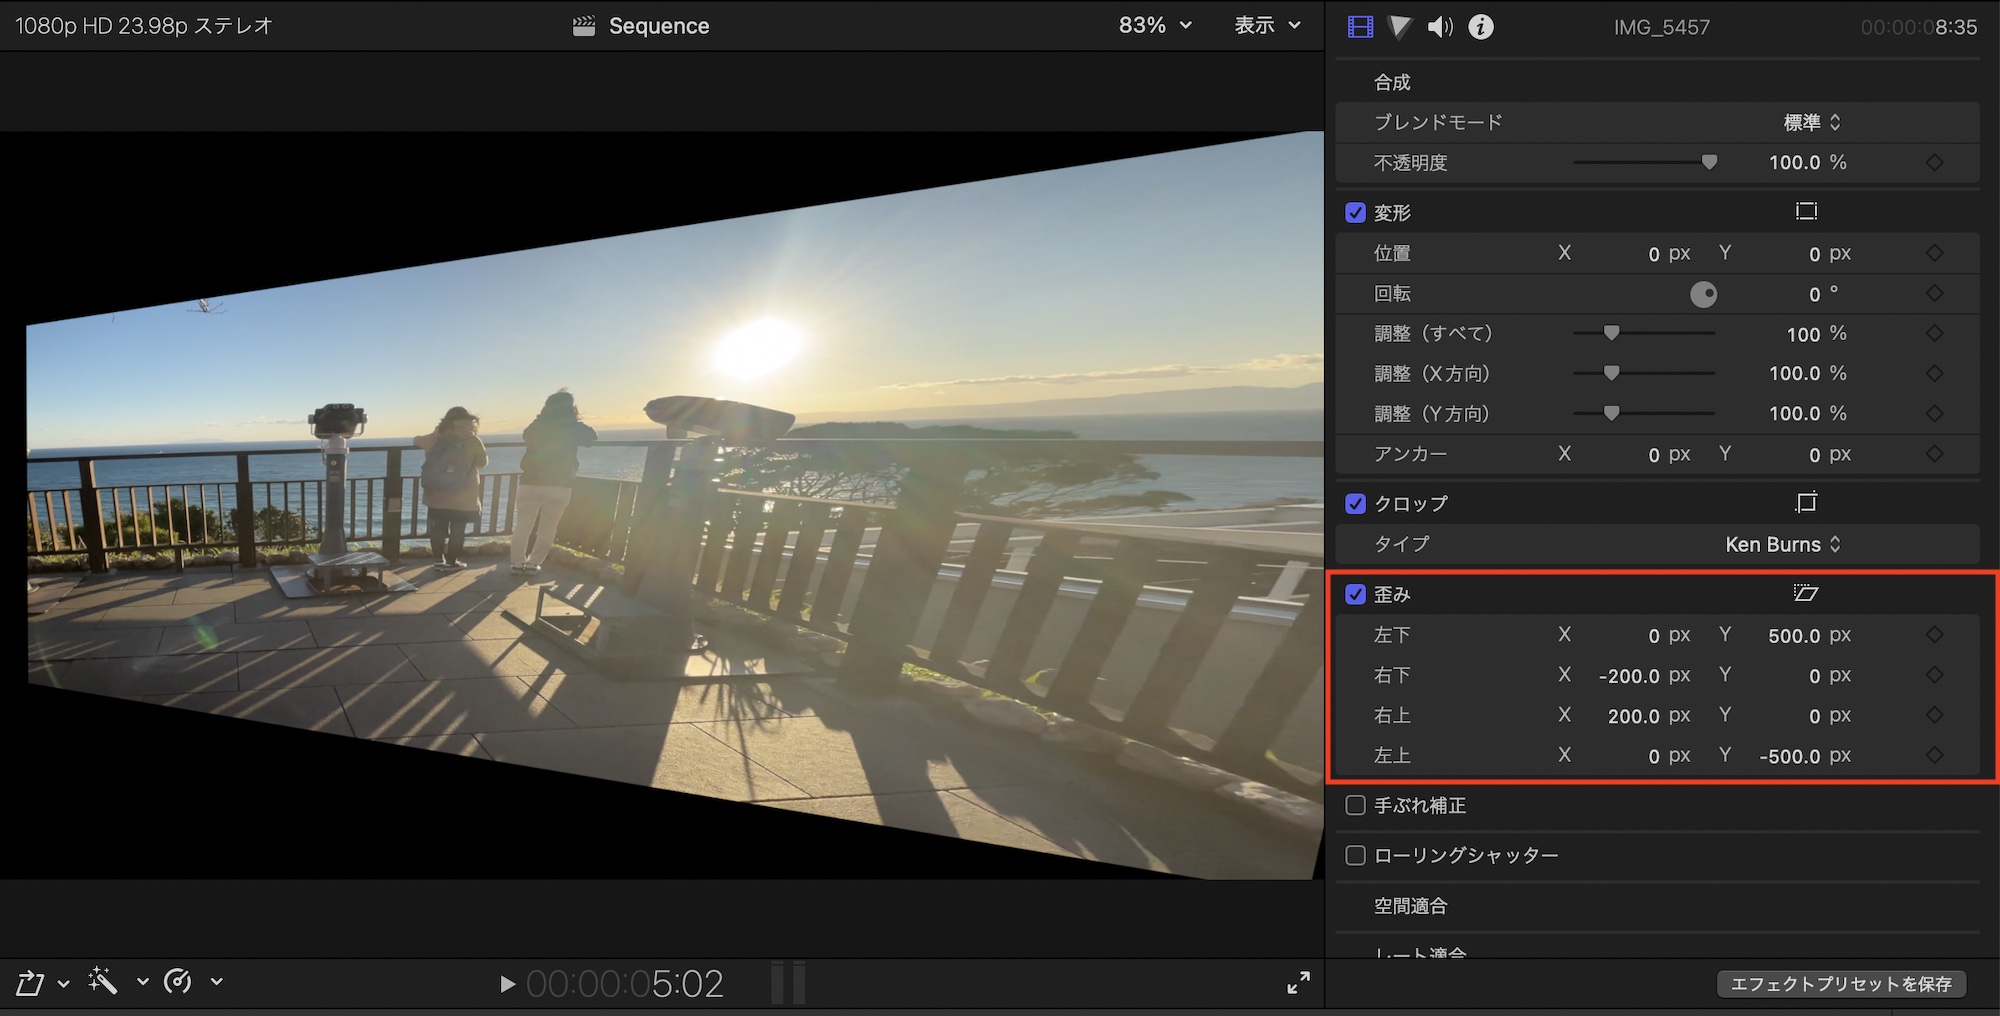Enter fullscreen viewer with the expand arrows icon
Viewport: 2000px width, 1016px height.
(1298, 983)
